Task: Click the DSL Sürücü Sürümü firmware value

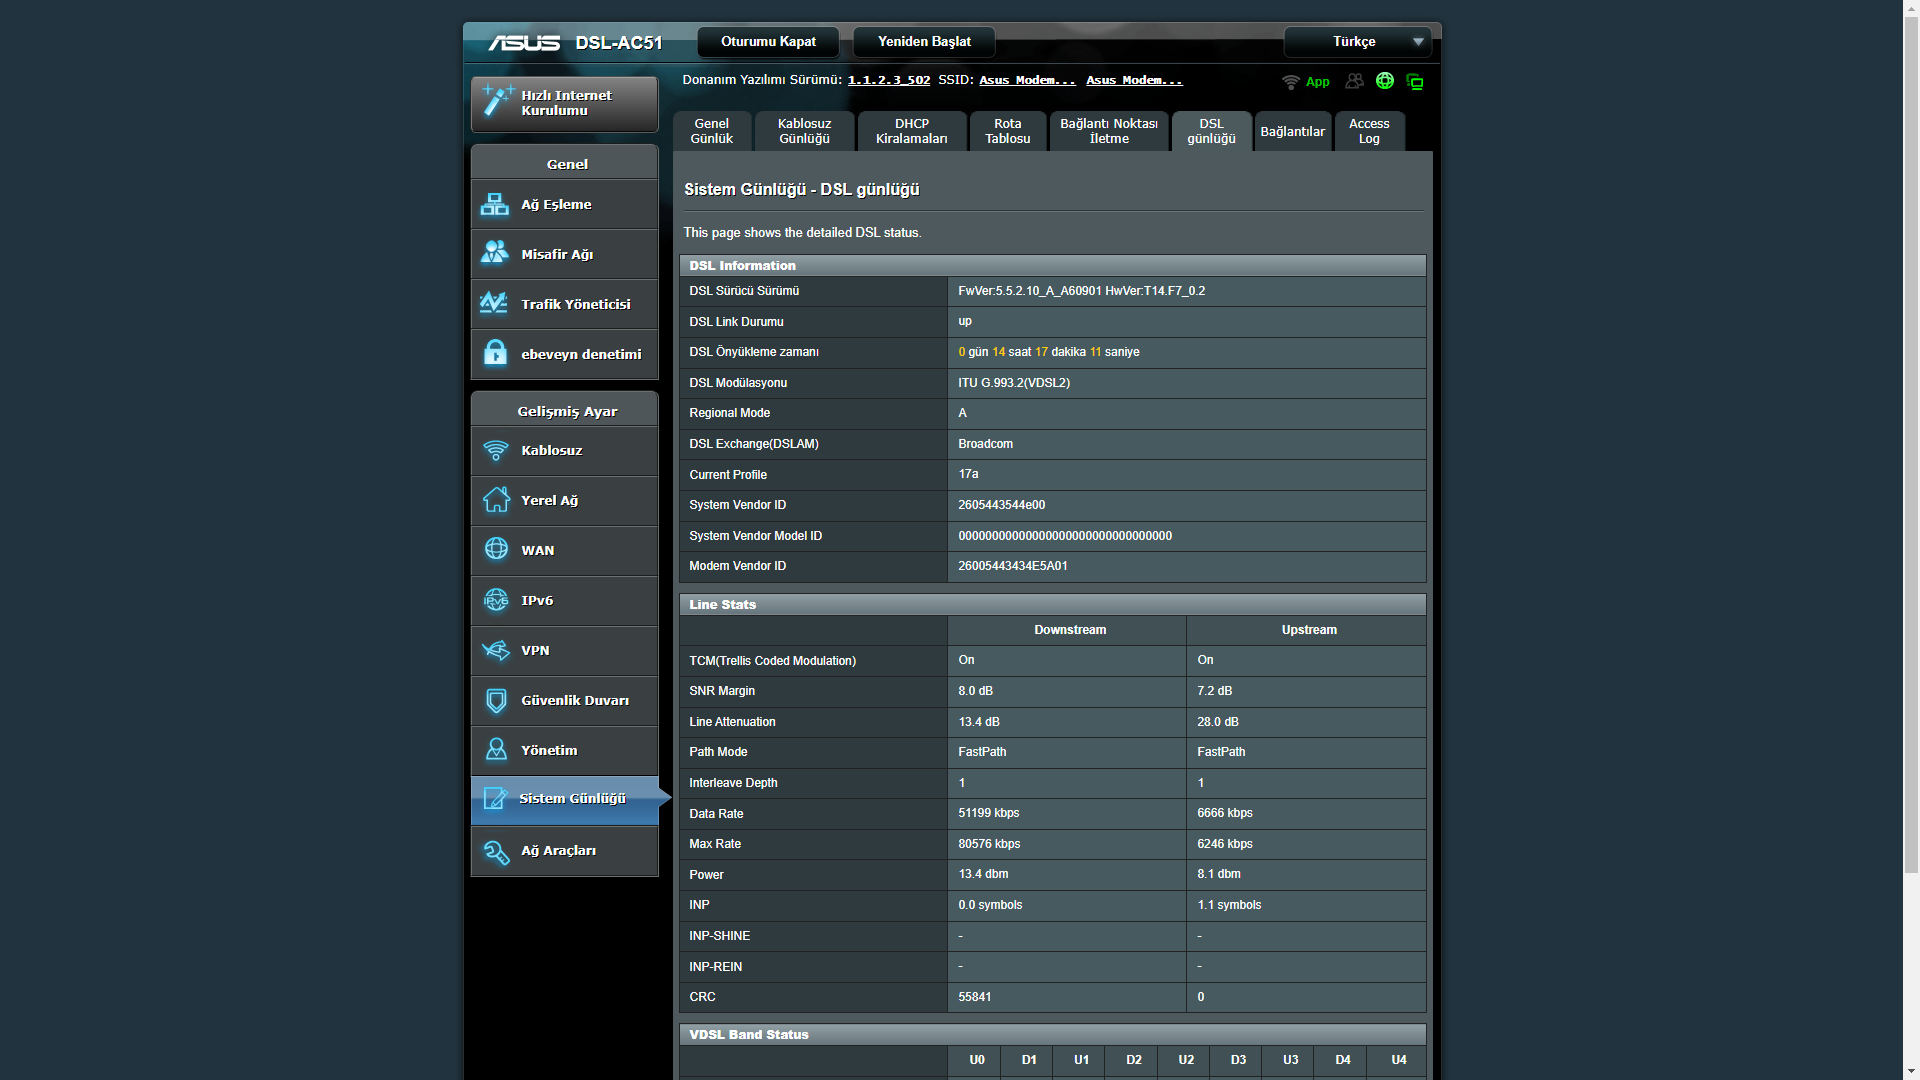Action: pos(1081,291)
